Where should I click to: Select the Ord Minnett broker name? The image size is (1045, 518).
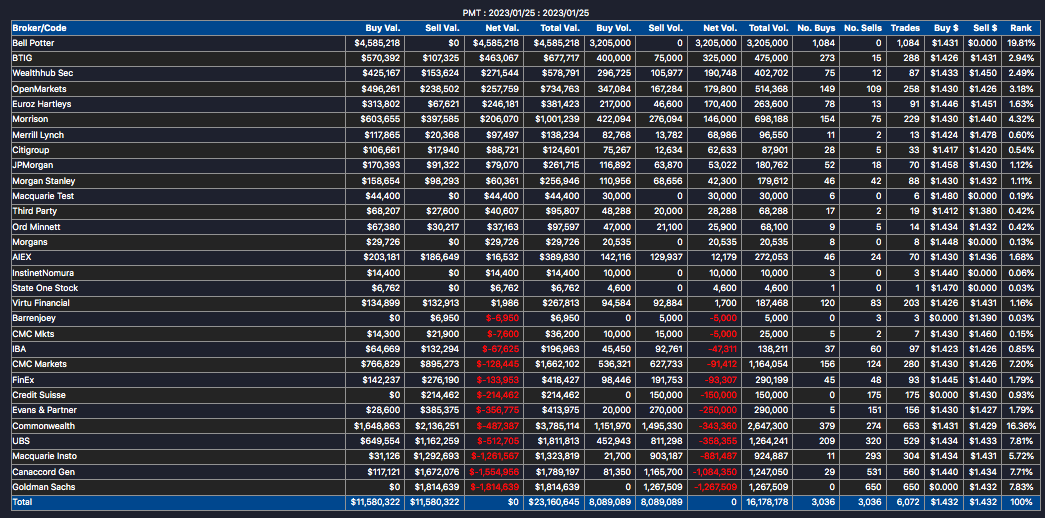(36, 227)
